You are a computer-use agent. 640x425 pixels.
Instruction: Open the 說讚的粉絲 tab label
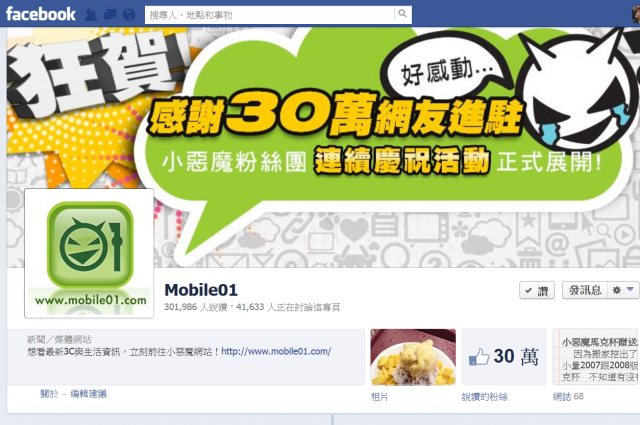[x=484, y=396]
